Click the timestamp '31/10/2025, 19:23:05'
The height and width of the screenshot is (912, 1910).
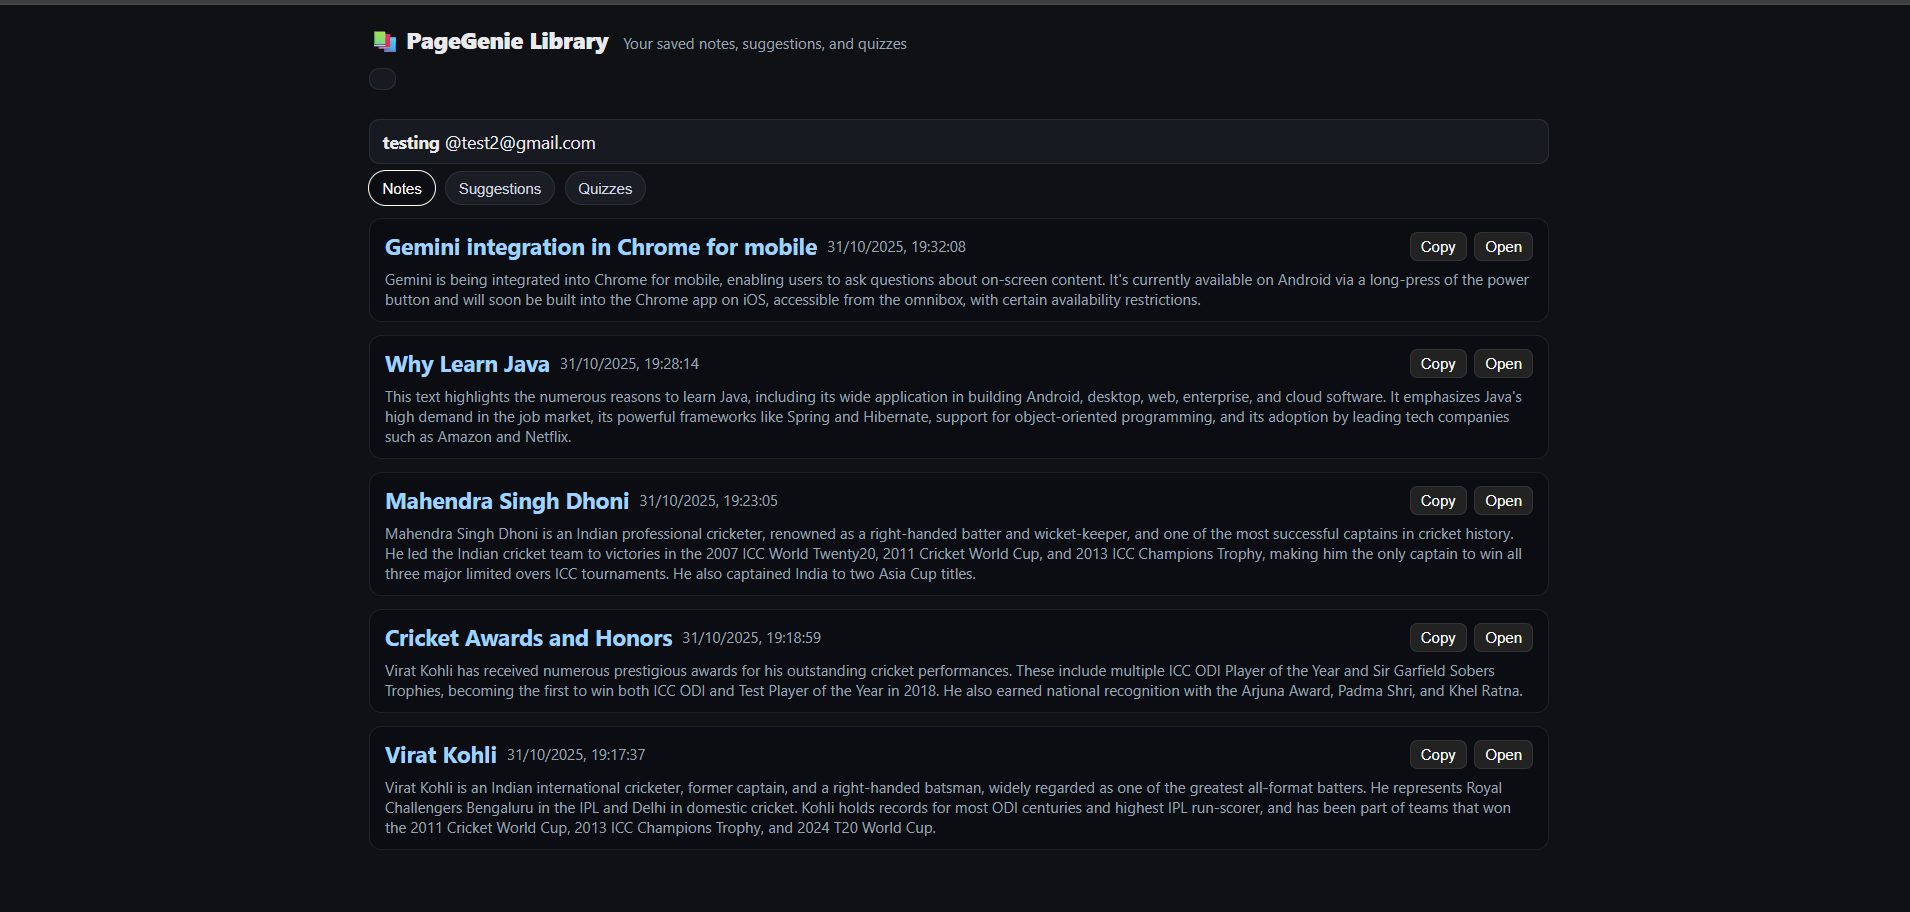708,501
